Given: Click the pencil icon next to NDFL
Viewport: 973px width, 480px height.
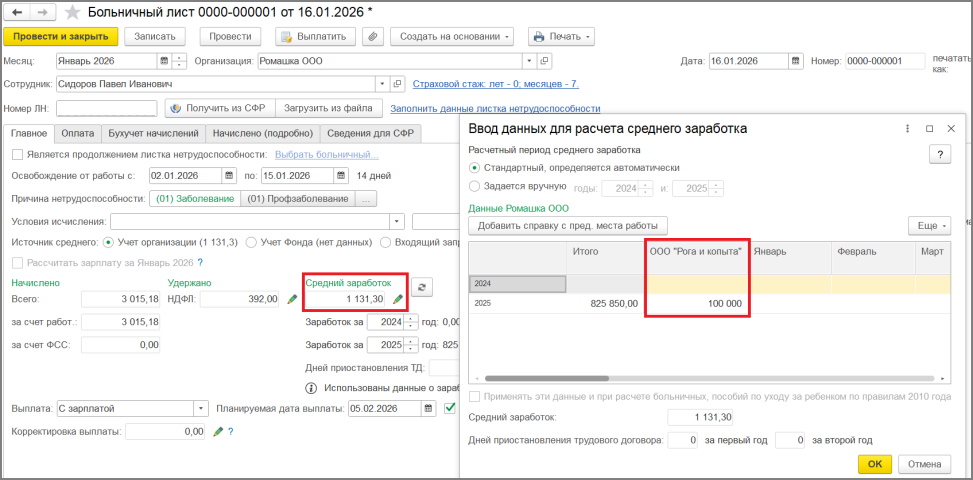Looking at the screenshot, I should point(292,299).
